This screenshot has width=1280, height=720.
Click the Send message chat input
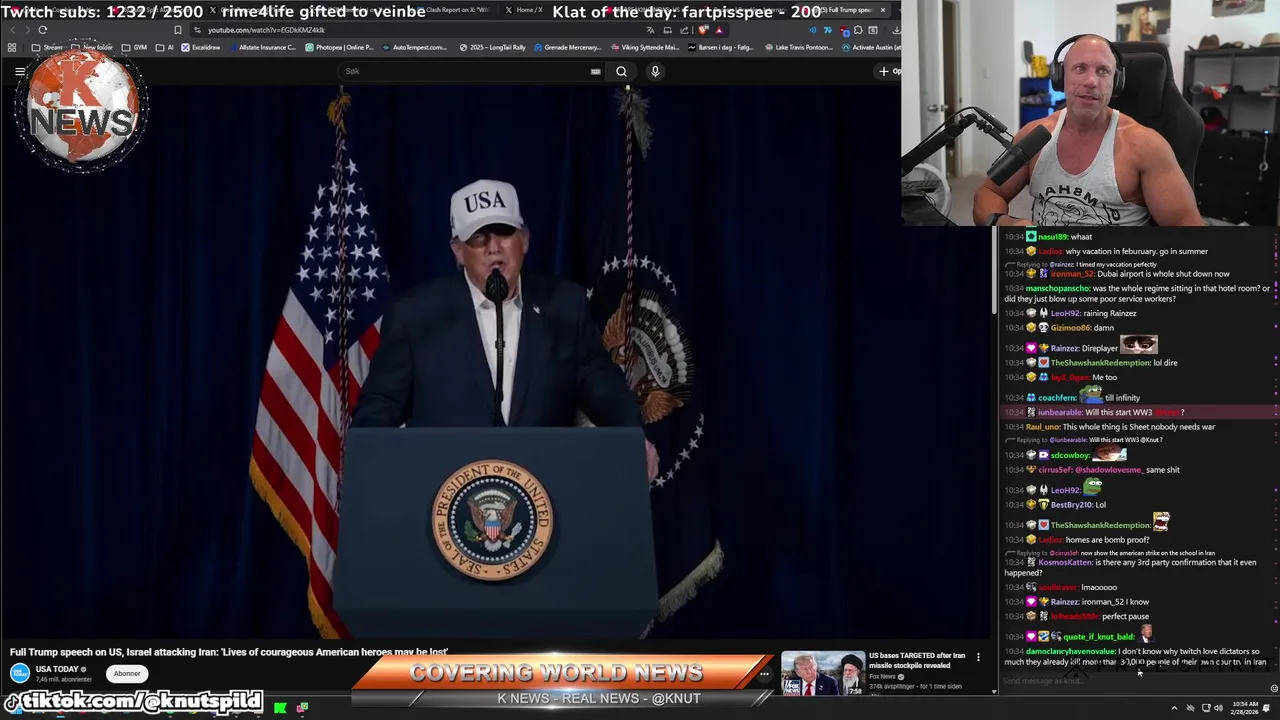[1130, 682]
